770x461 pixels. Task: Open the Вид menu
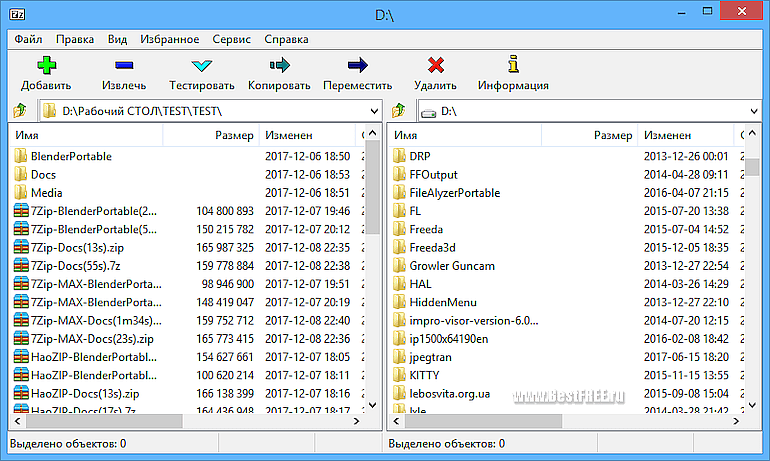(117, 39)
